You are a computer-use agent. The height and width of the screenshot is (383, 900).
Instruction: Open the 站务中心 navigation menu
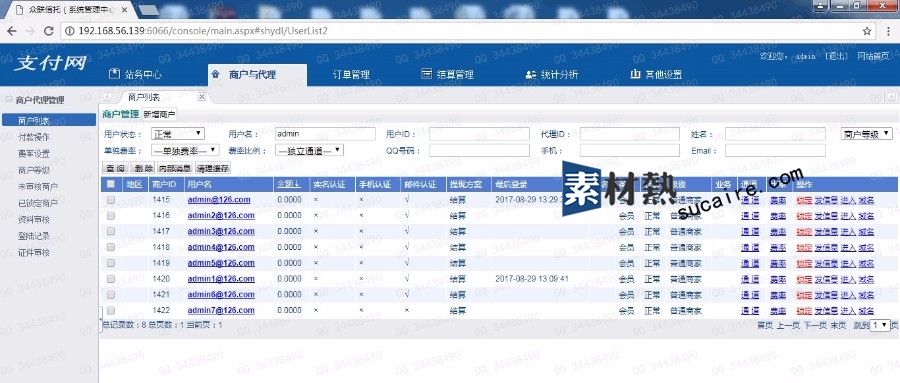coord(135,74)
